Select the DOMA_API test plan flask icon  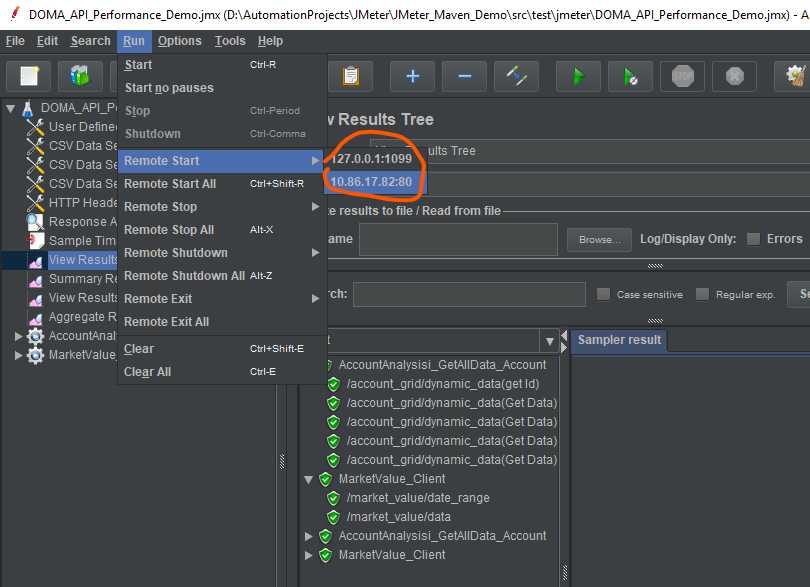tap(28, 109)
